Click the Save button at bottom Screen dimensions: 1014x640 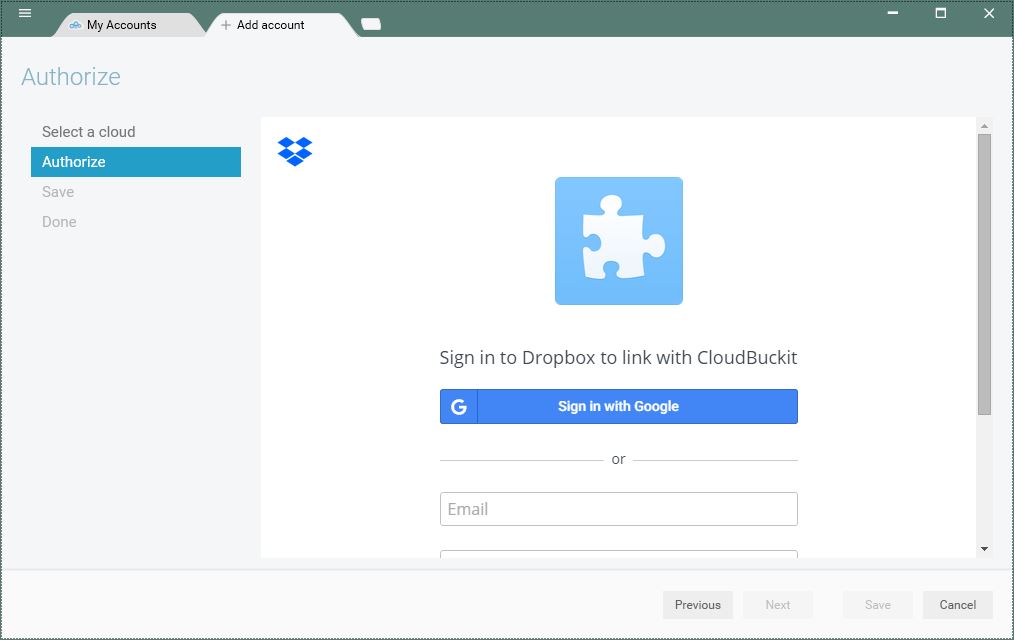point(878,604)
